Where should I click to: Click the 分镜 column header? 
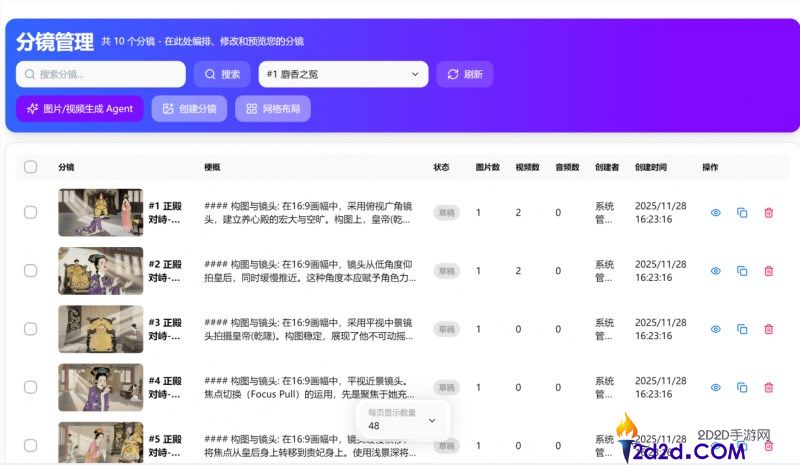coord(66,167)
